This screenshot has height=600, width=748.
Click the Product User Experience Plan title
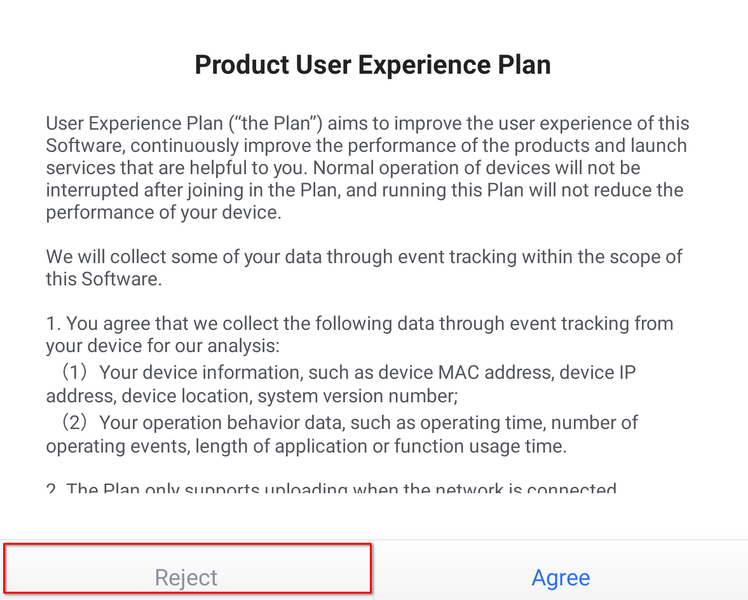click(x=373, y=66)
